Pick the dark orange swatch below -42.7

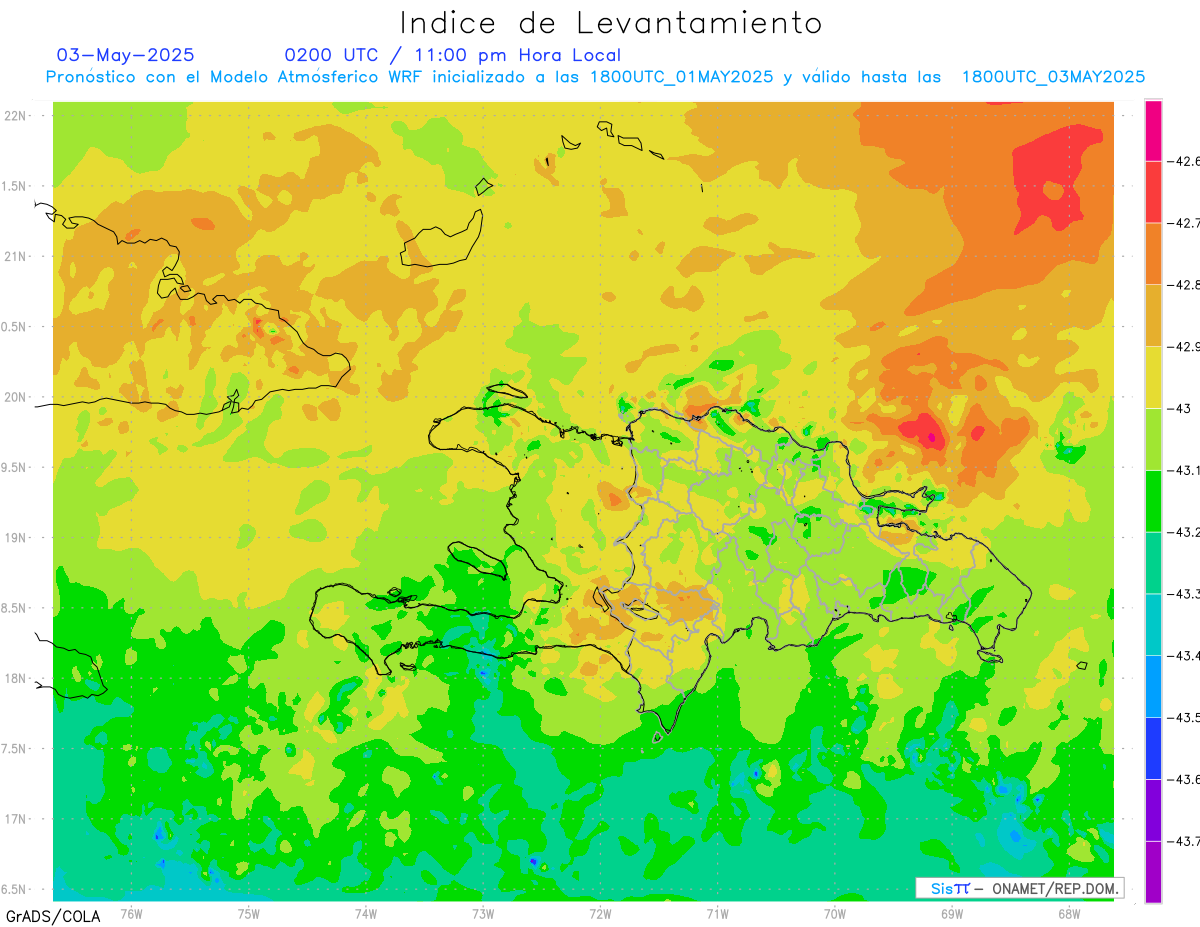(1153, 254)
